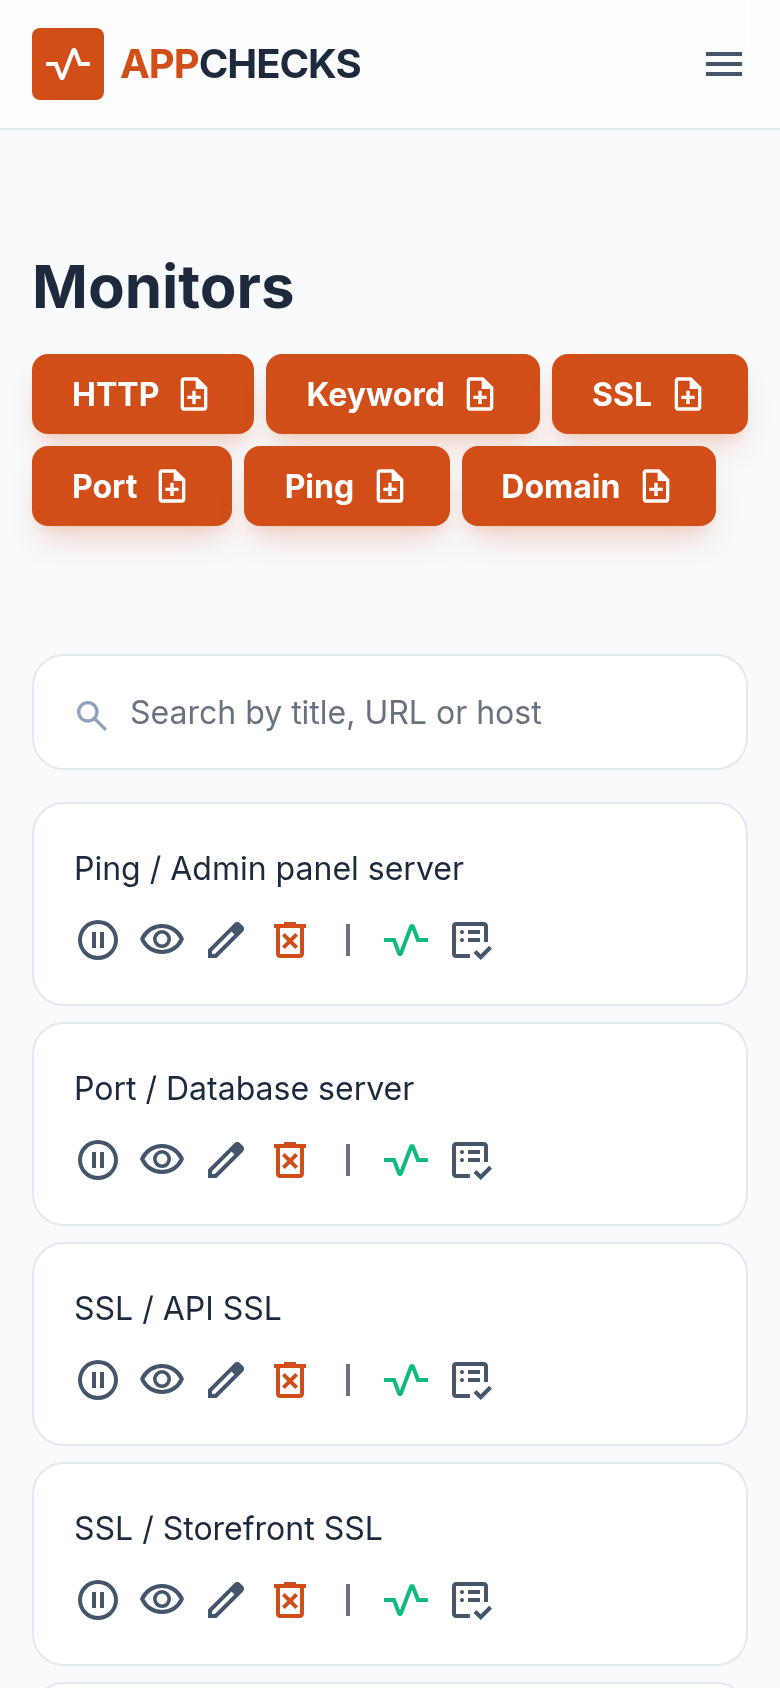Open activity pulse for API SSL

(x=406, y=1380)
